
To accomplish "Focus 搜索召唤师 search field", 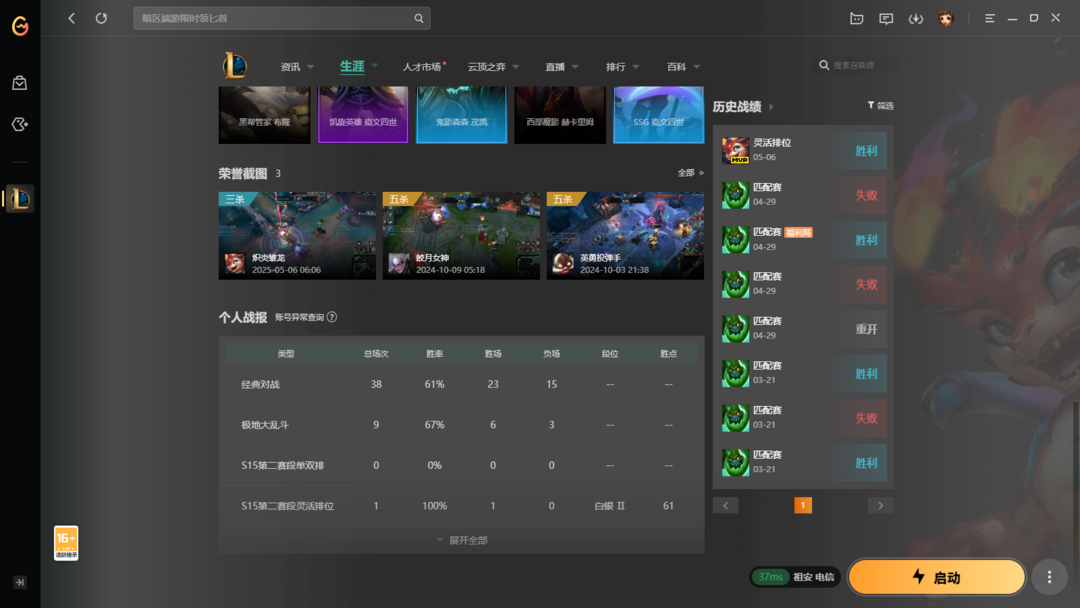I will (857, 65).
